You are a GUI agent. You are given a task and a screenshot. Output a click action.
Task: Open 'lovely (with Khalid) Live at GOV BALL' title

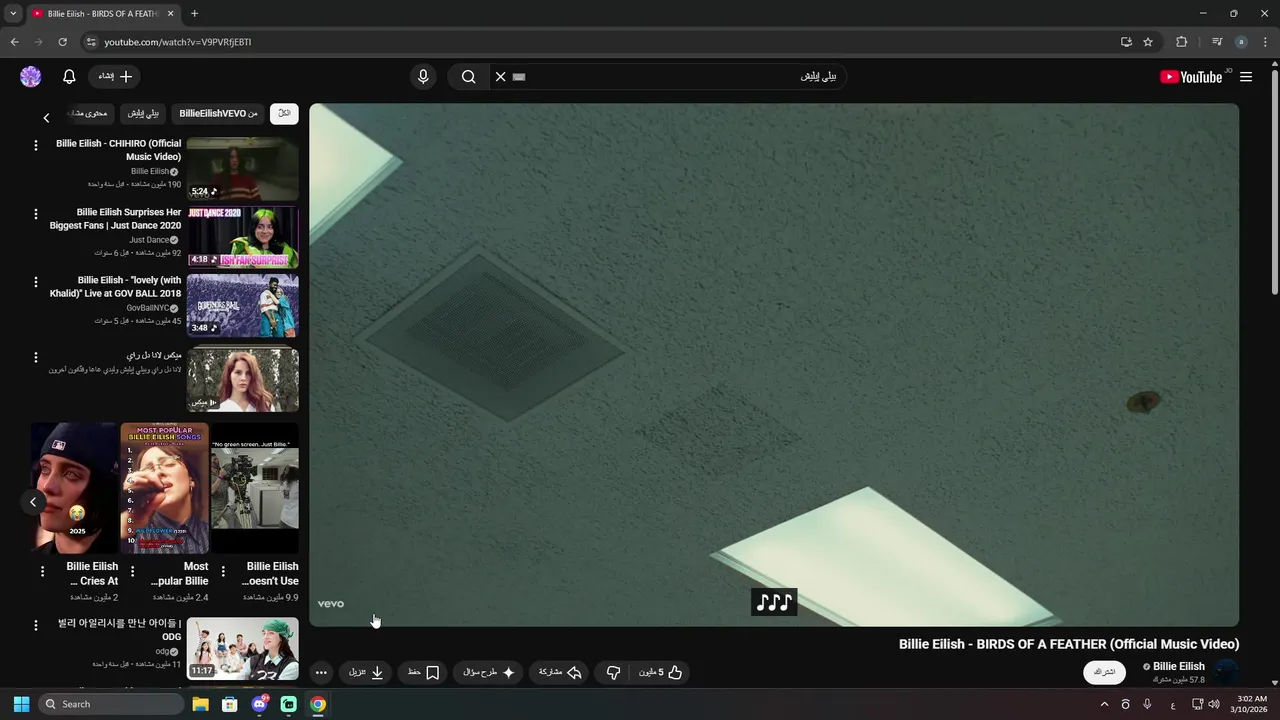(115, 287)
